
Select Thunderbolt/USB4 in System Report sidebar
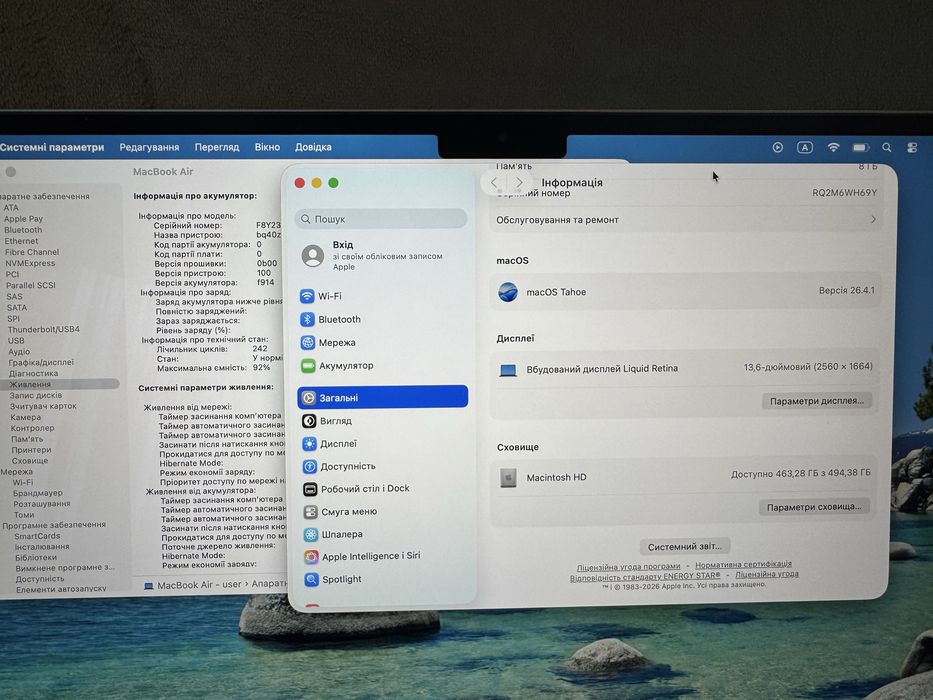(43, 329)
